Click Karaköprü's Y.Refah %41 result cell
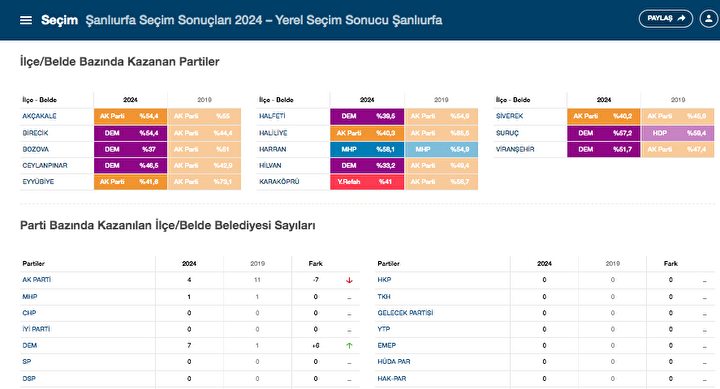Screen dimensions: 720x389 (367, 182)
